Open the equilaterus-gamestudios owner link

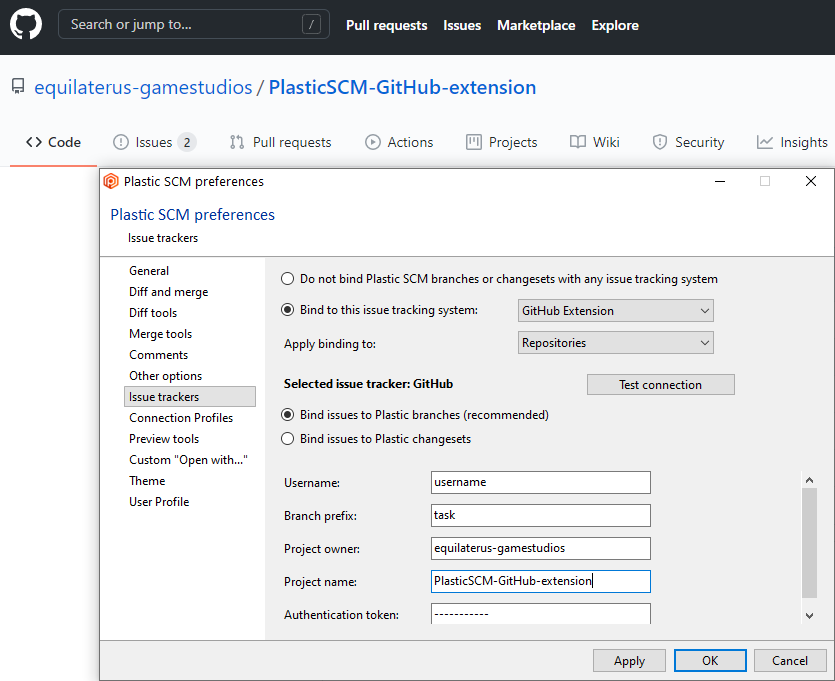tap(143, 87)
